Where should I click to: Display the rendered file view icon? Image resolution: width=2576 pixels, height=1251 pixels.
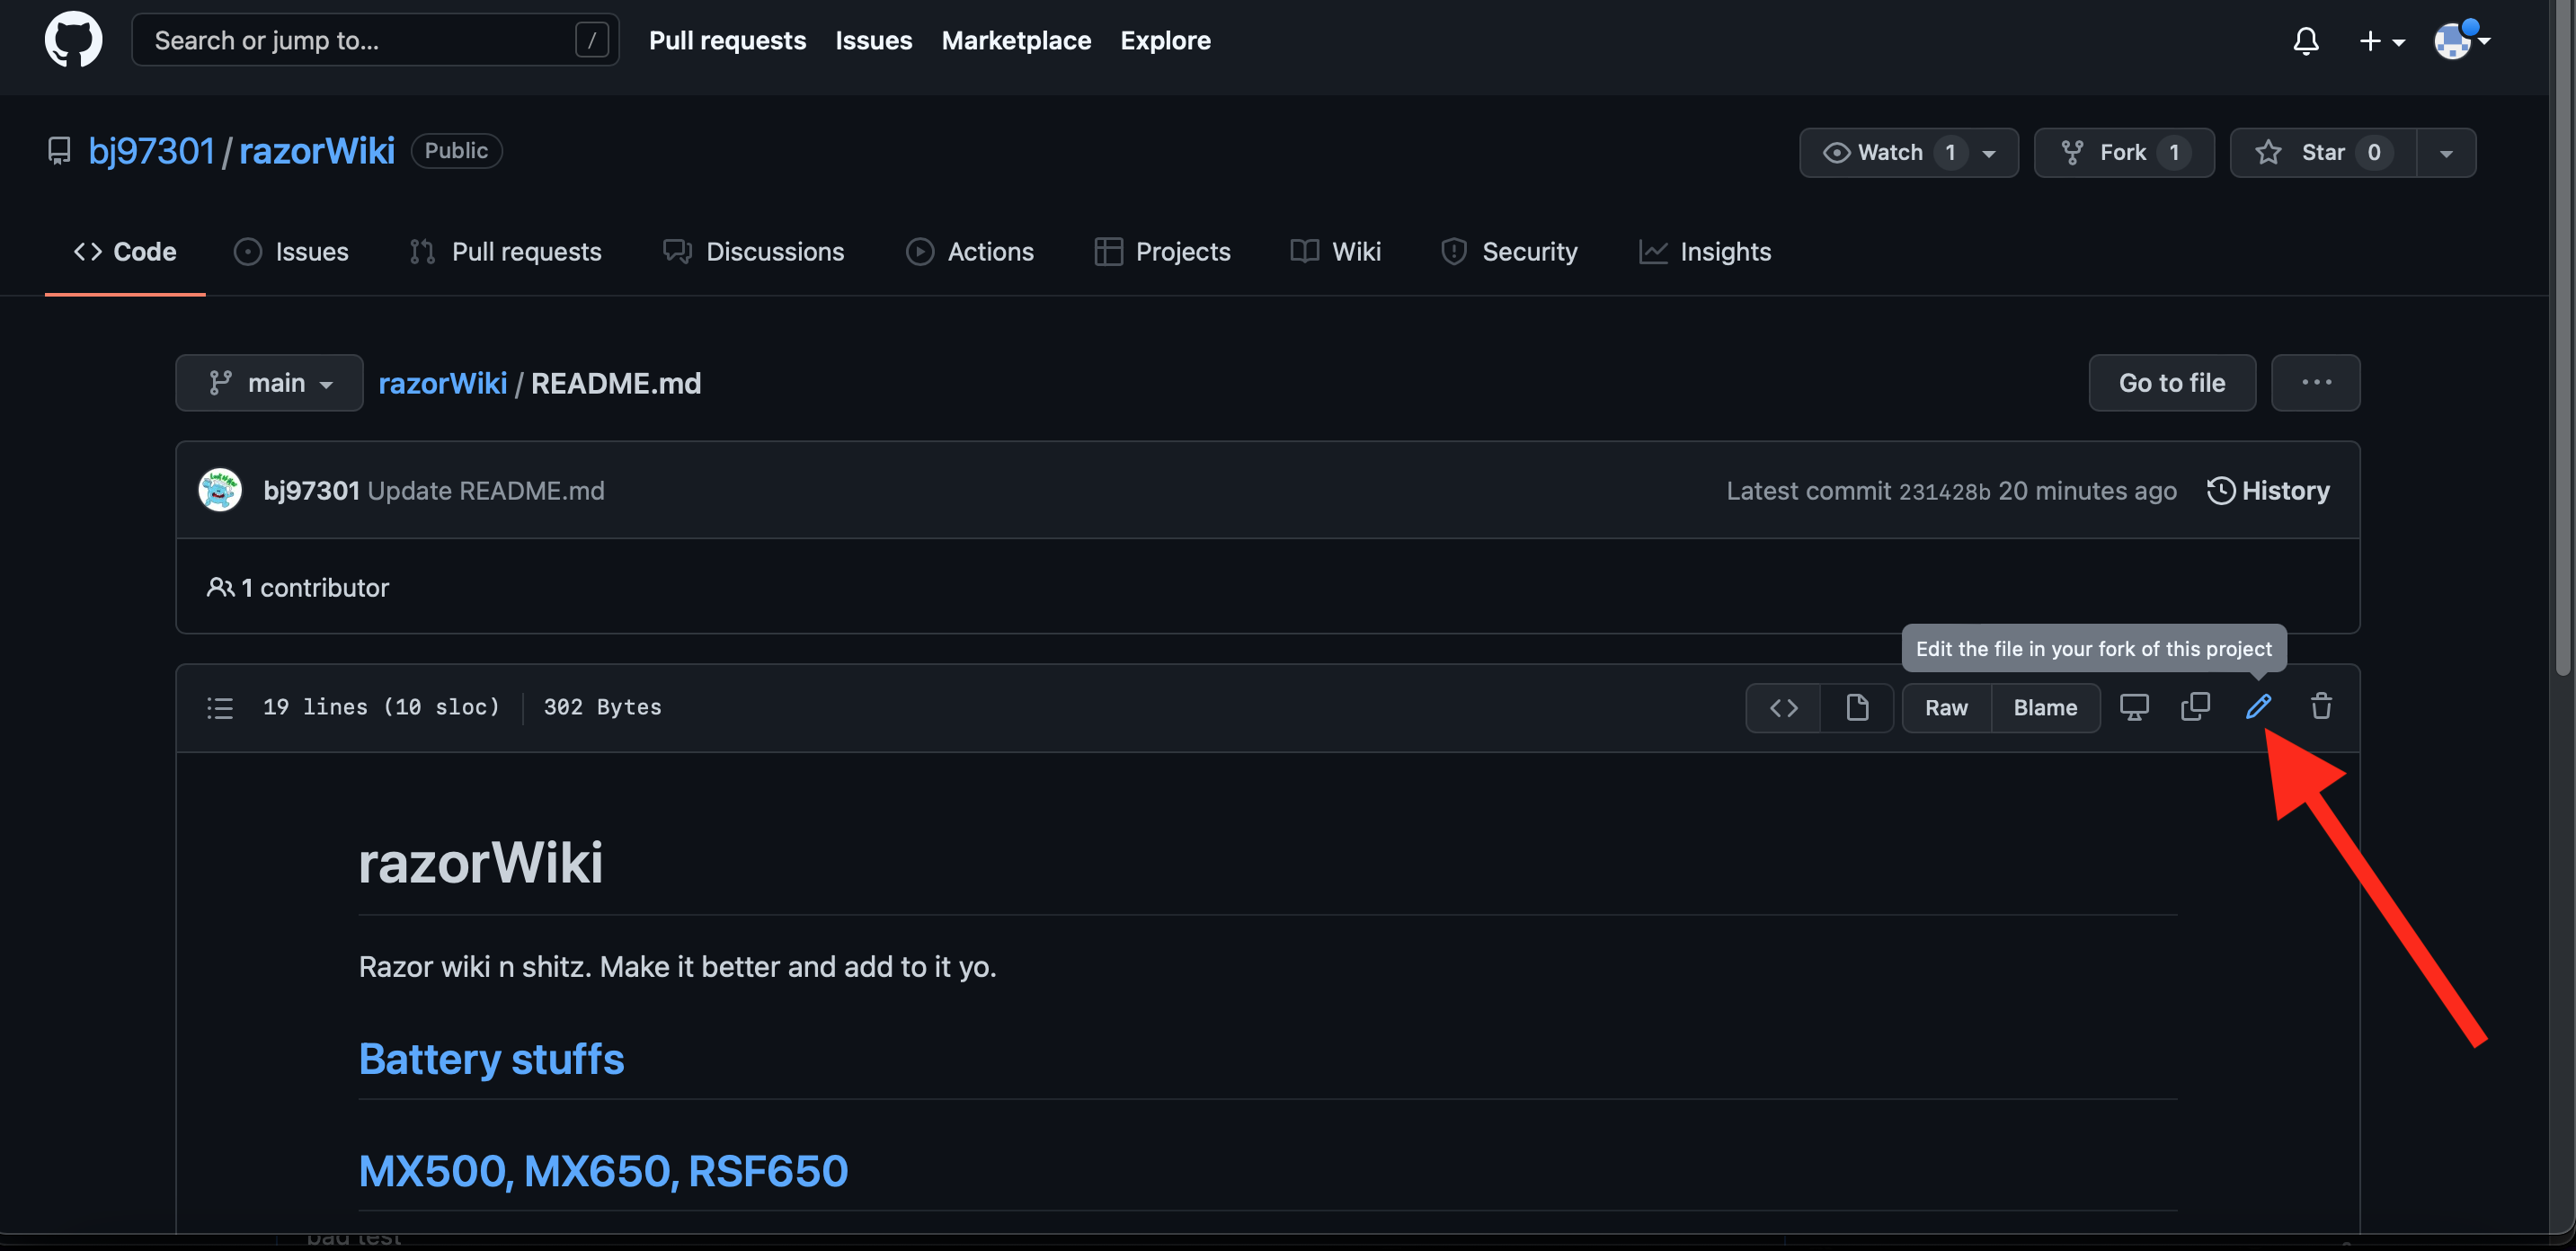pos(1856,708)
